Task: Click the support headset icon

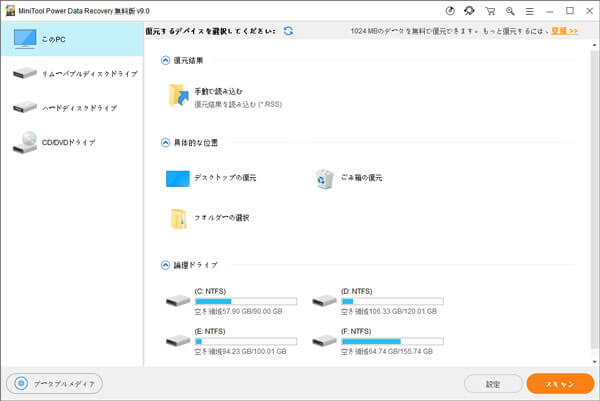Action: pos(469,10)
